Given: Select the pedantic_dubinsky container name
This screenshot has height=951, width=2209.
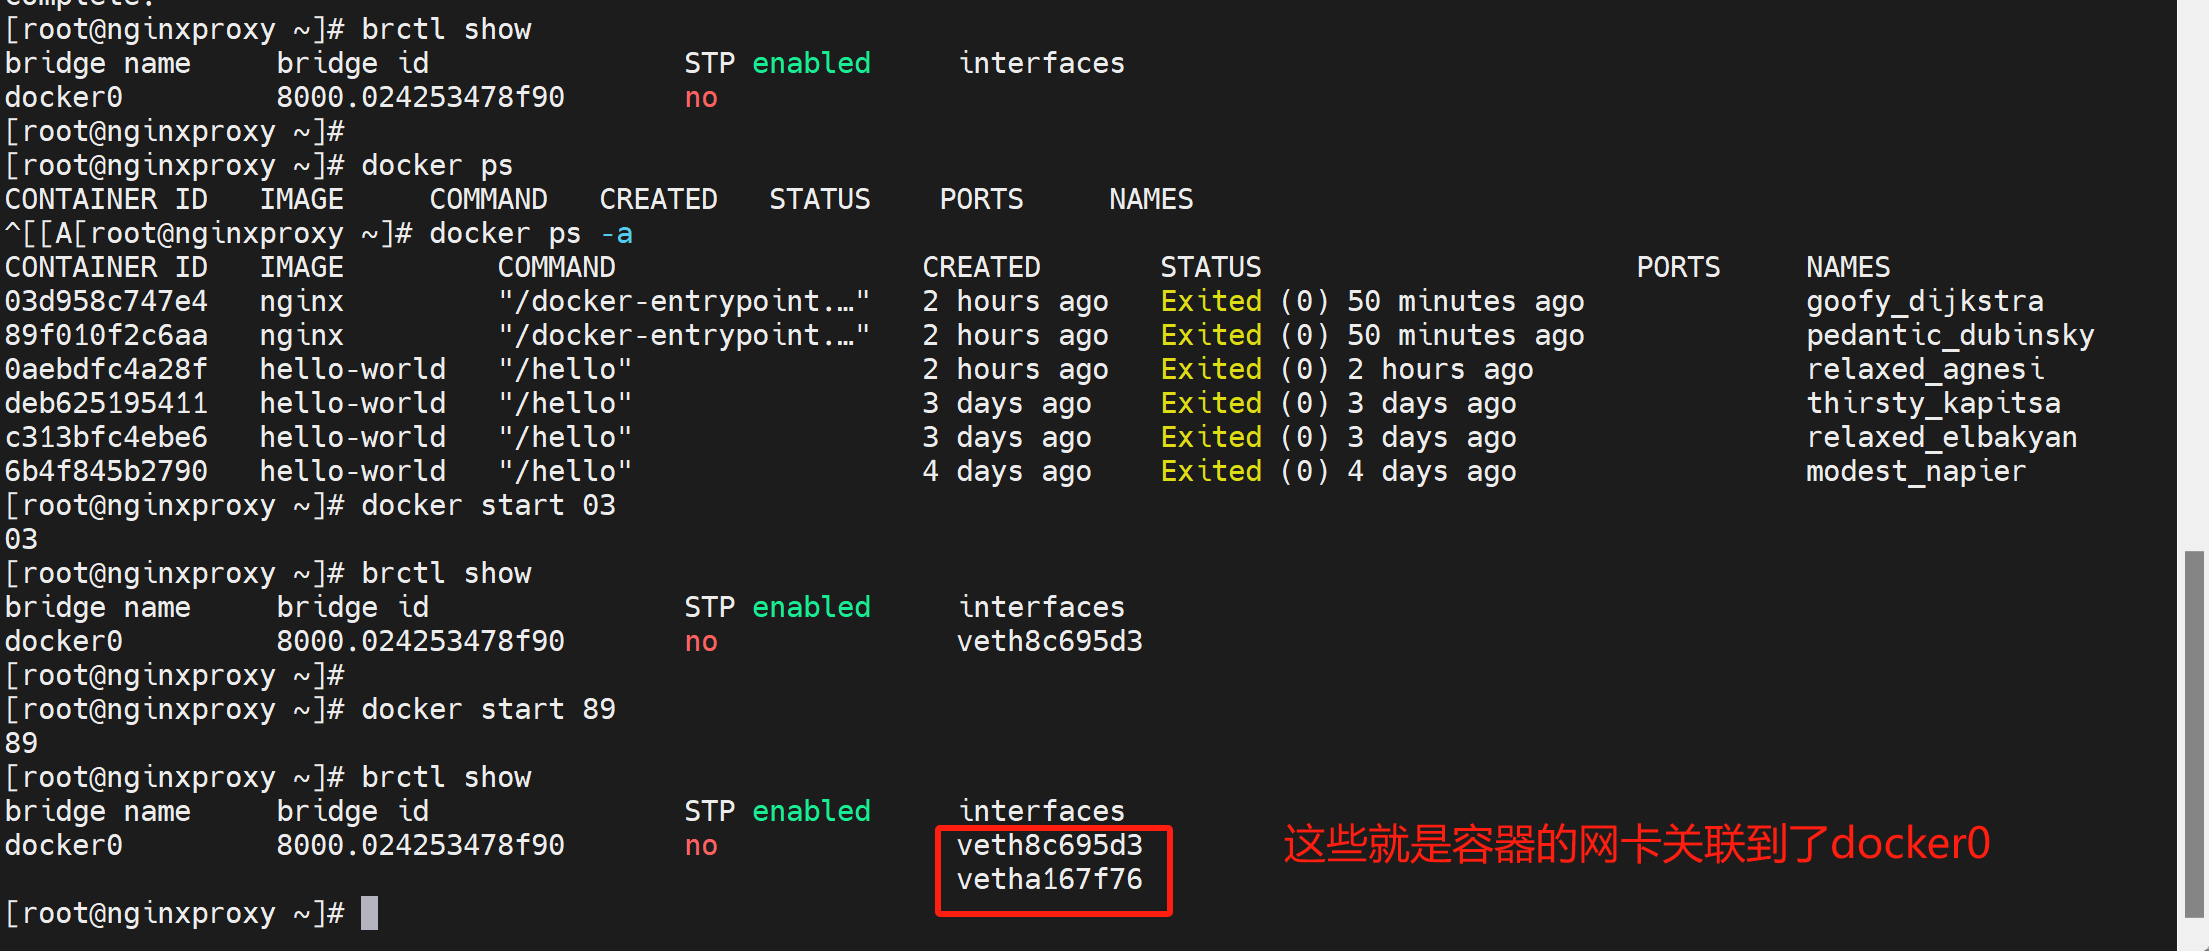Looking at the screenshot, I should tap(1949, 335).
